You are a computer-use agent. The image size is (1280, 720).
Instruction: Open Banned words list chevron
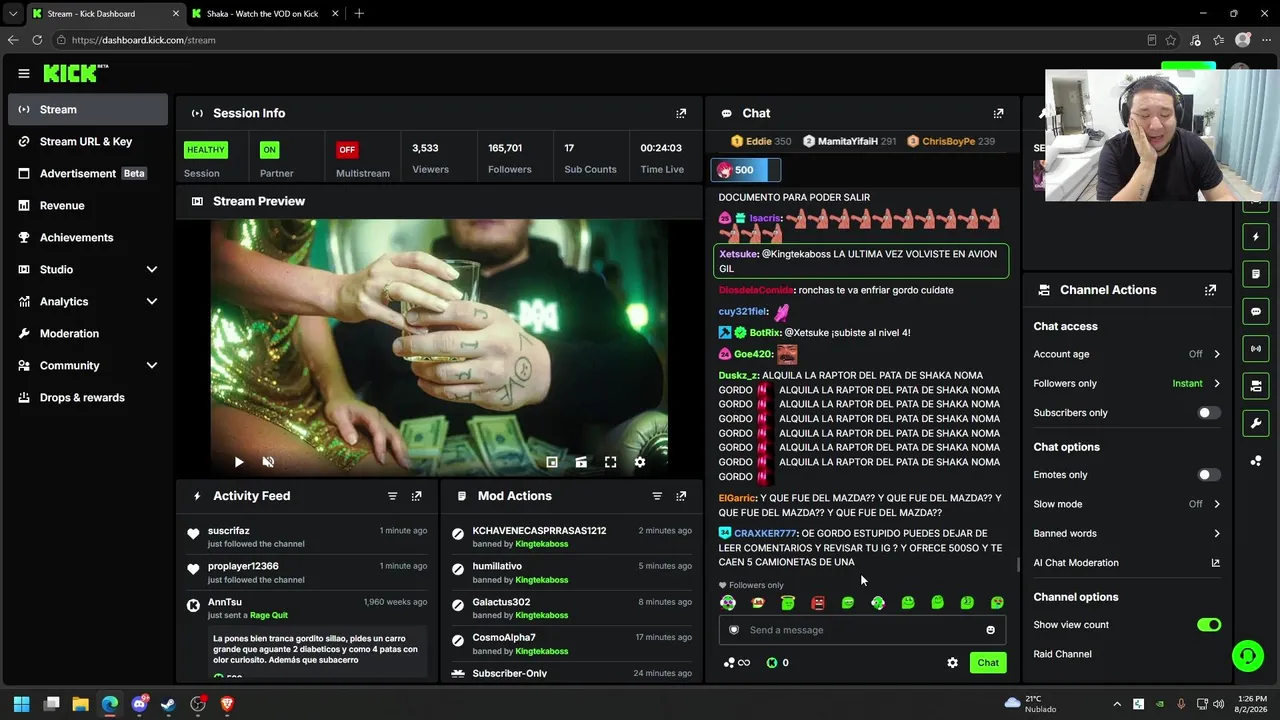[1217, 534]
